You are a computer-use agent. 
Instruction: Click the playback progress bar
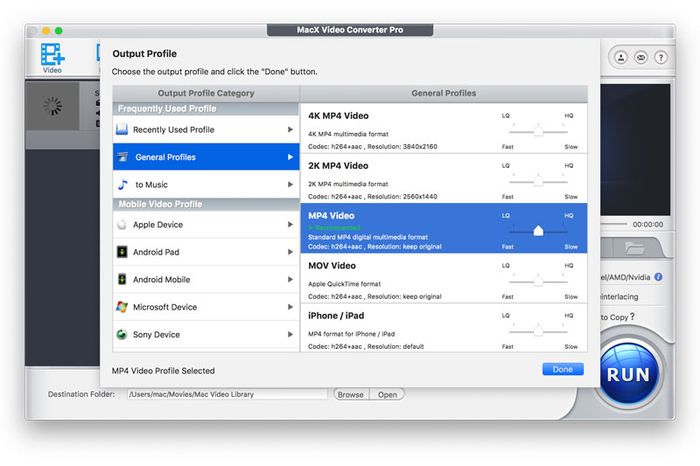click(614, 224)
